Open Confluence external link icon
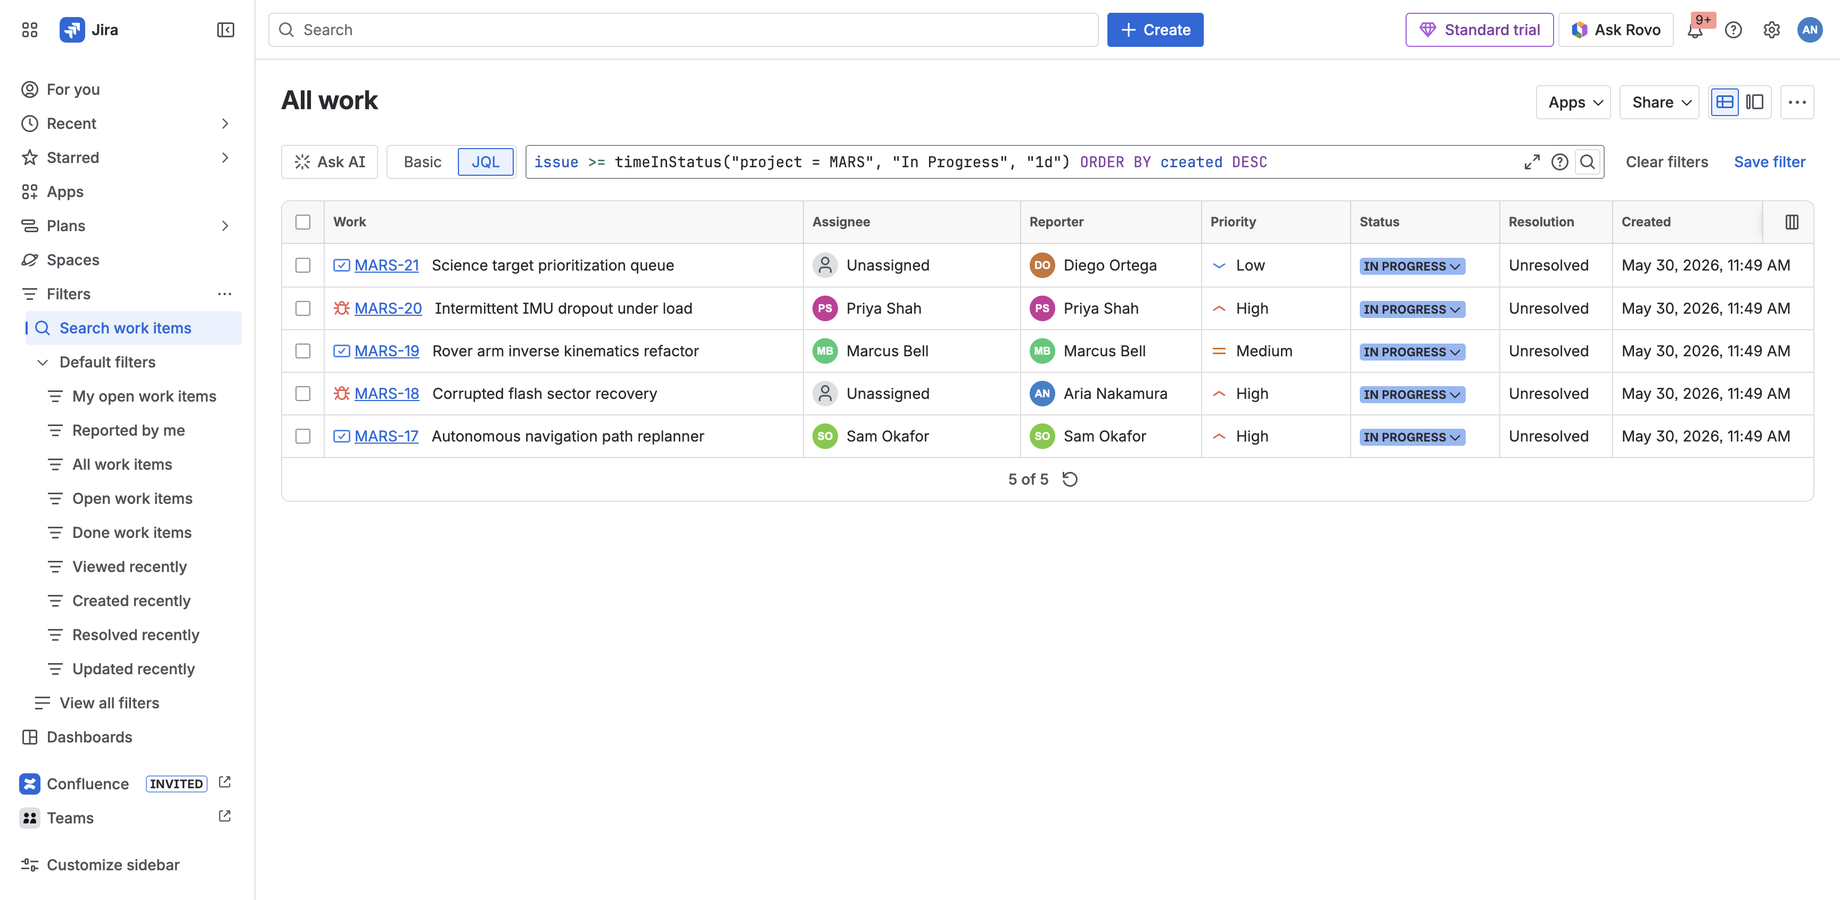The image size is (1840, 900). (x=225, y=782)
